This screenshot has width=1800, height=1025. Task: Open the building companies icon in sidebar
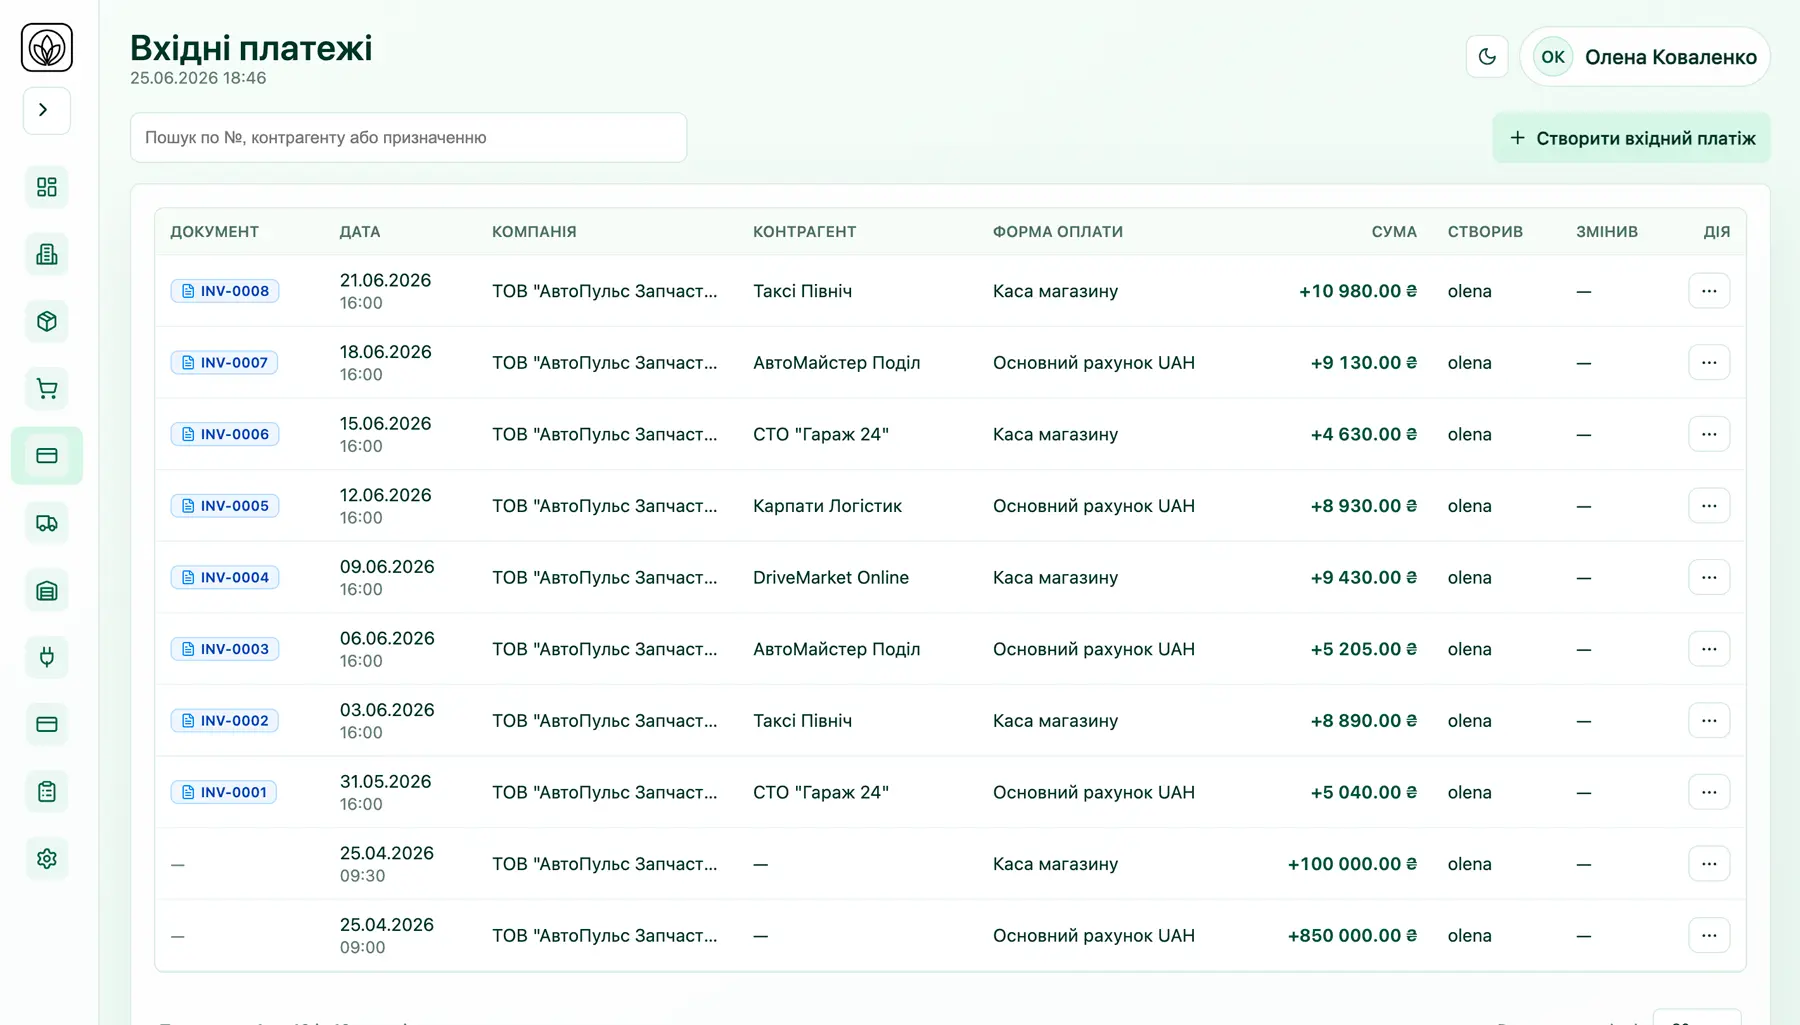[47, 254]
